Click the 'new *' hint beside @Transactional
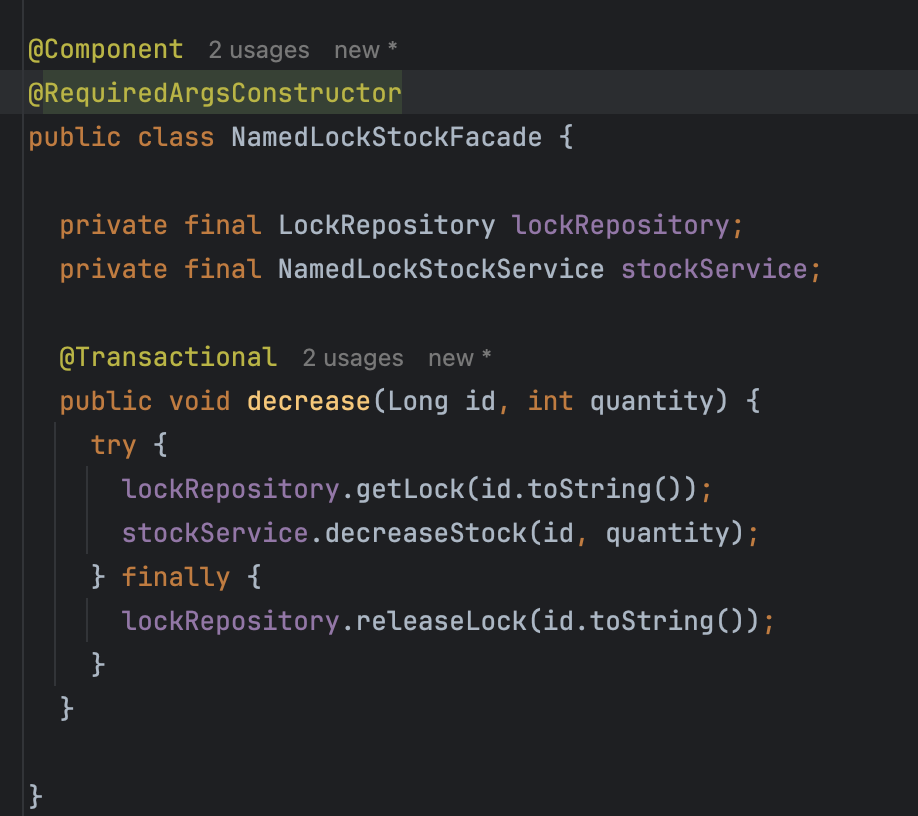This screenshot has width=918, height=816. (460, 358)
